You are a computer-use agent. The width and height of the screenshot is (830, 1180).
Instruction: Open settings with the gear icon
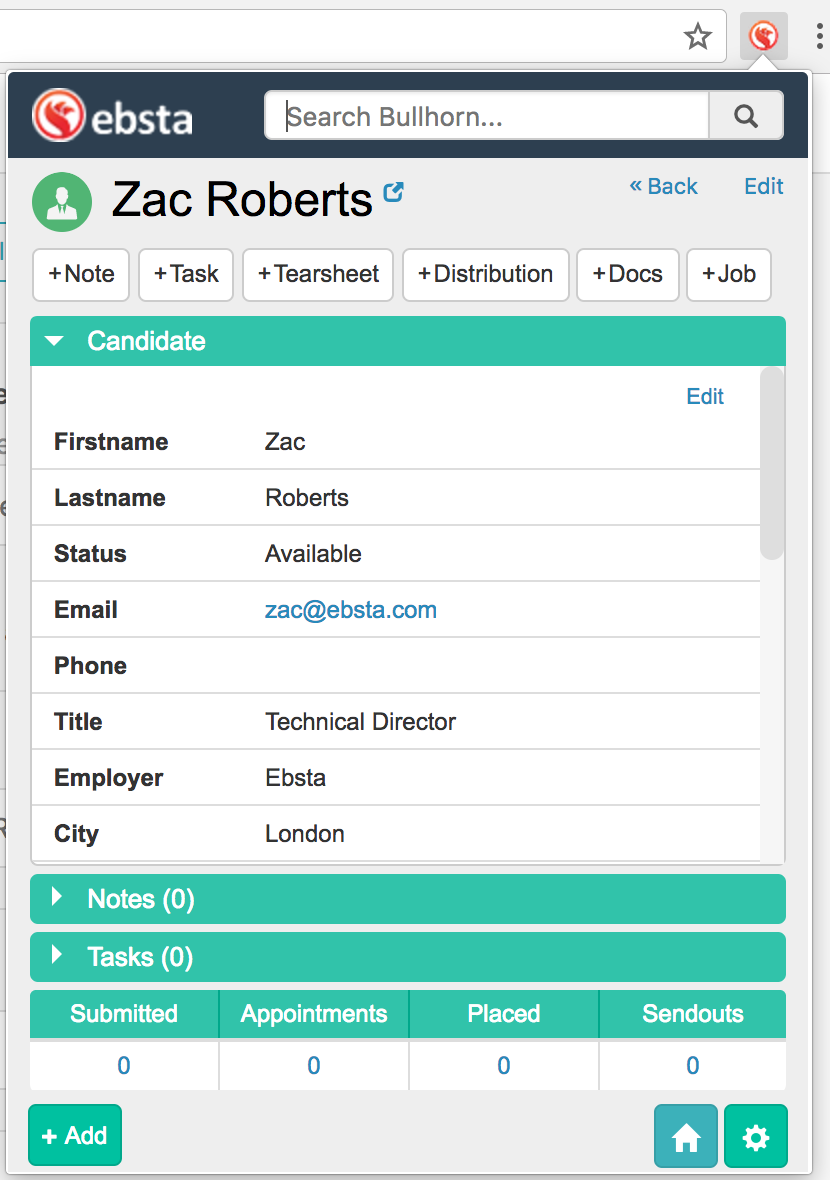[756, 1136]
